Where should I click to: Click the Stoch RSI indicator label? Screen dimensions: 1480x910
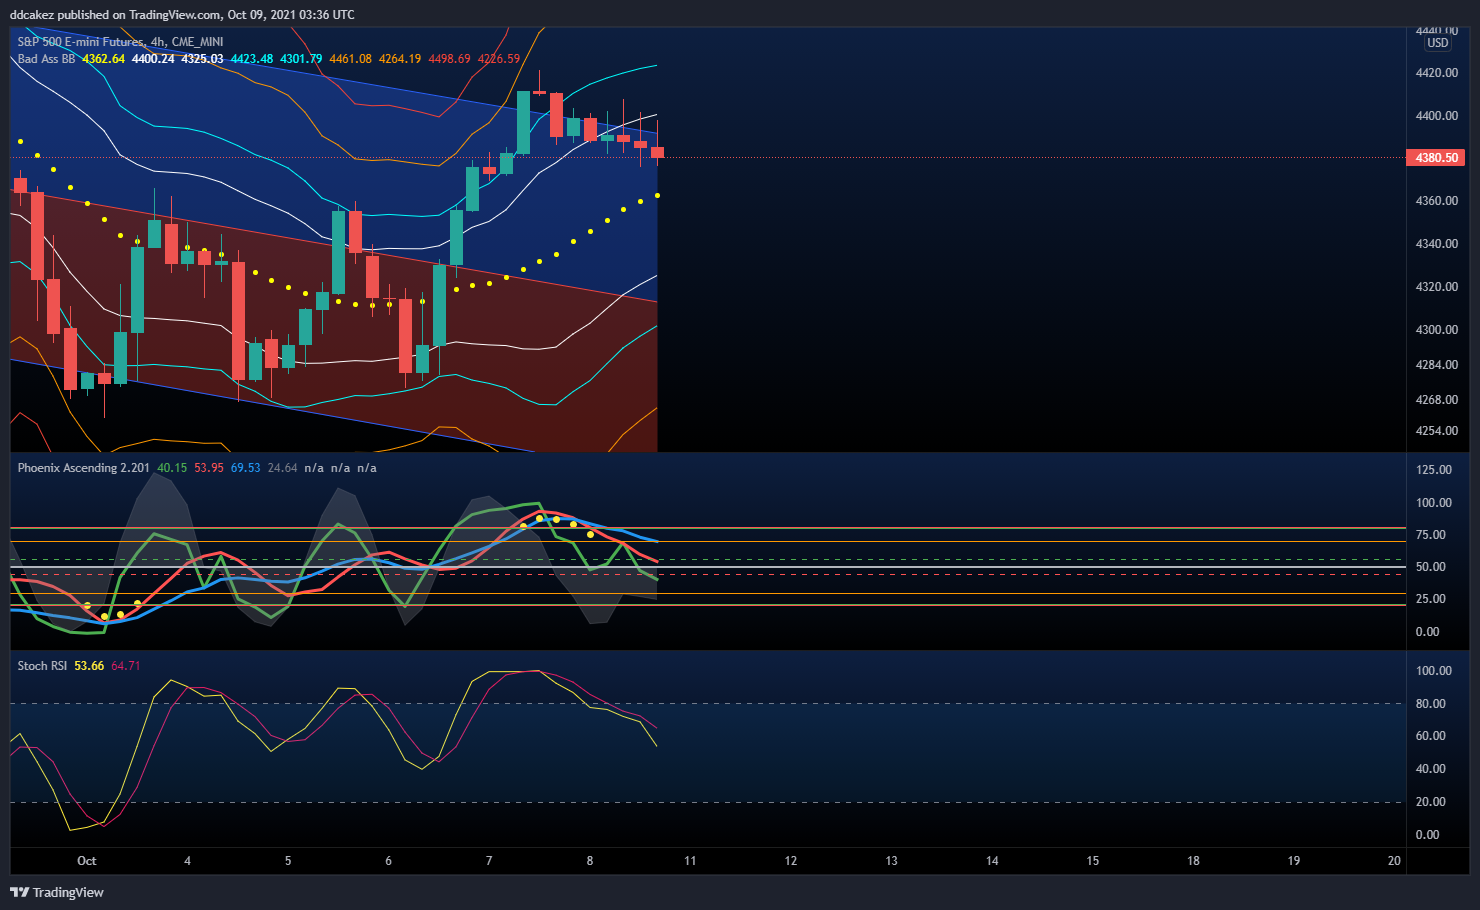click(42, 666)
